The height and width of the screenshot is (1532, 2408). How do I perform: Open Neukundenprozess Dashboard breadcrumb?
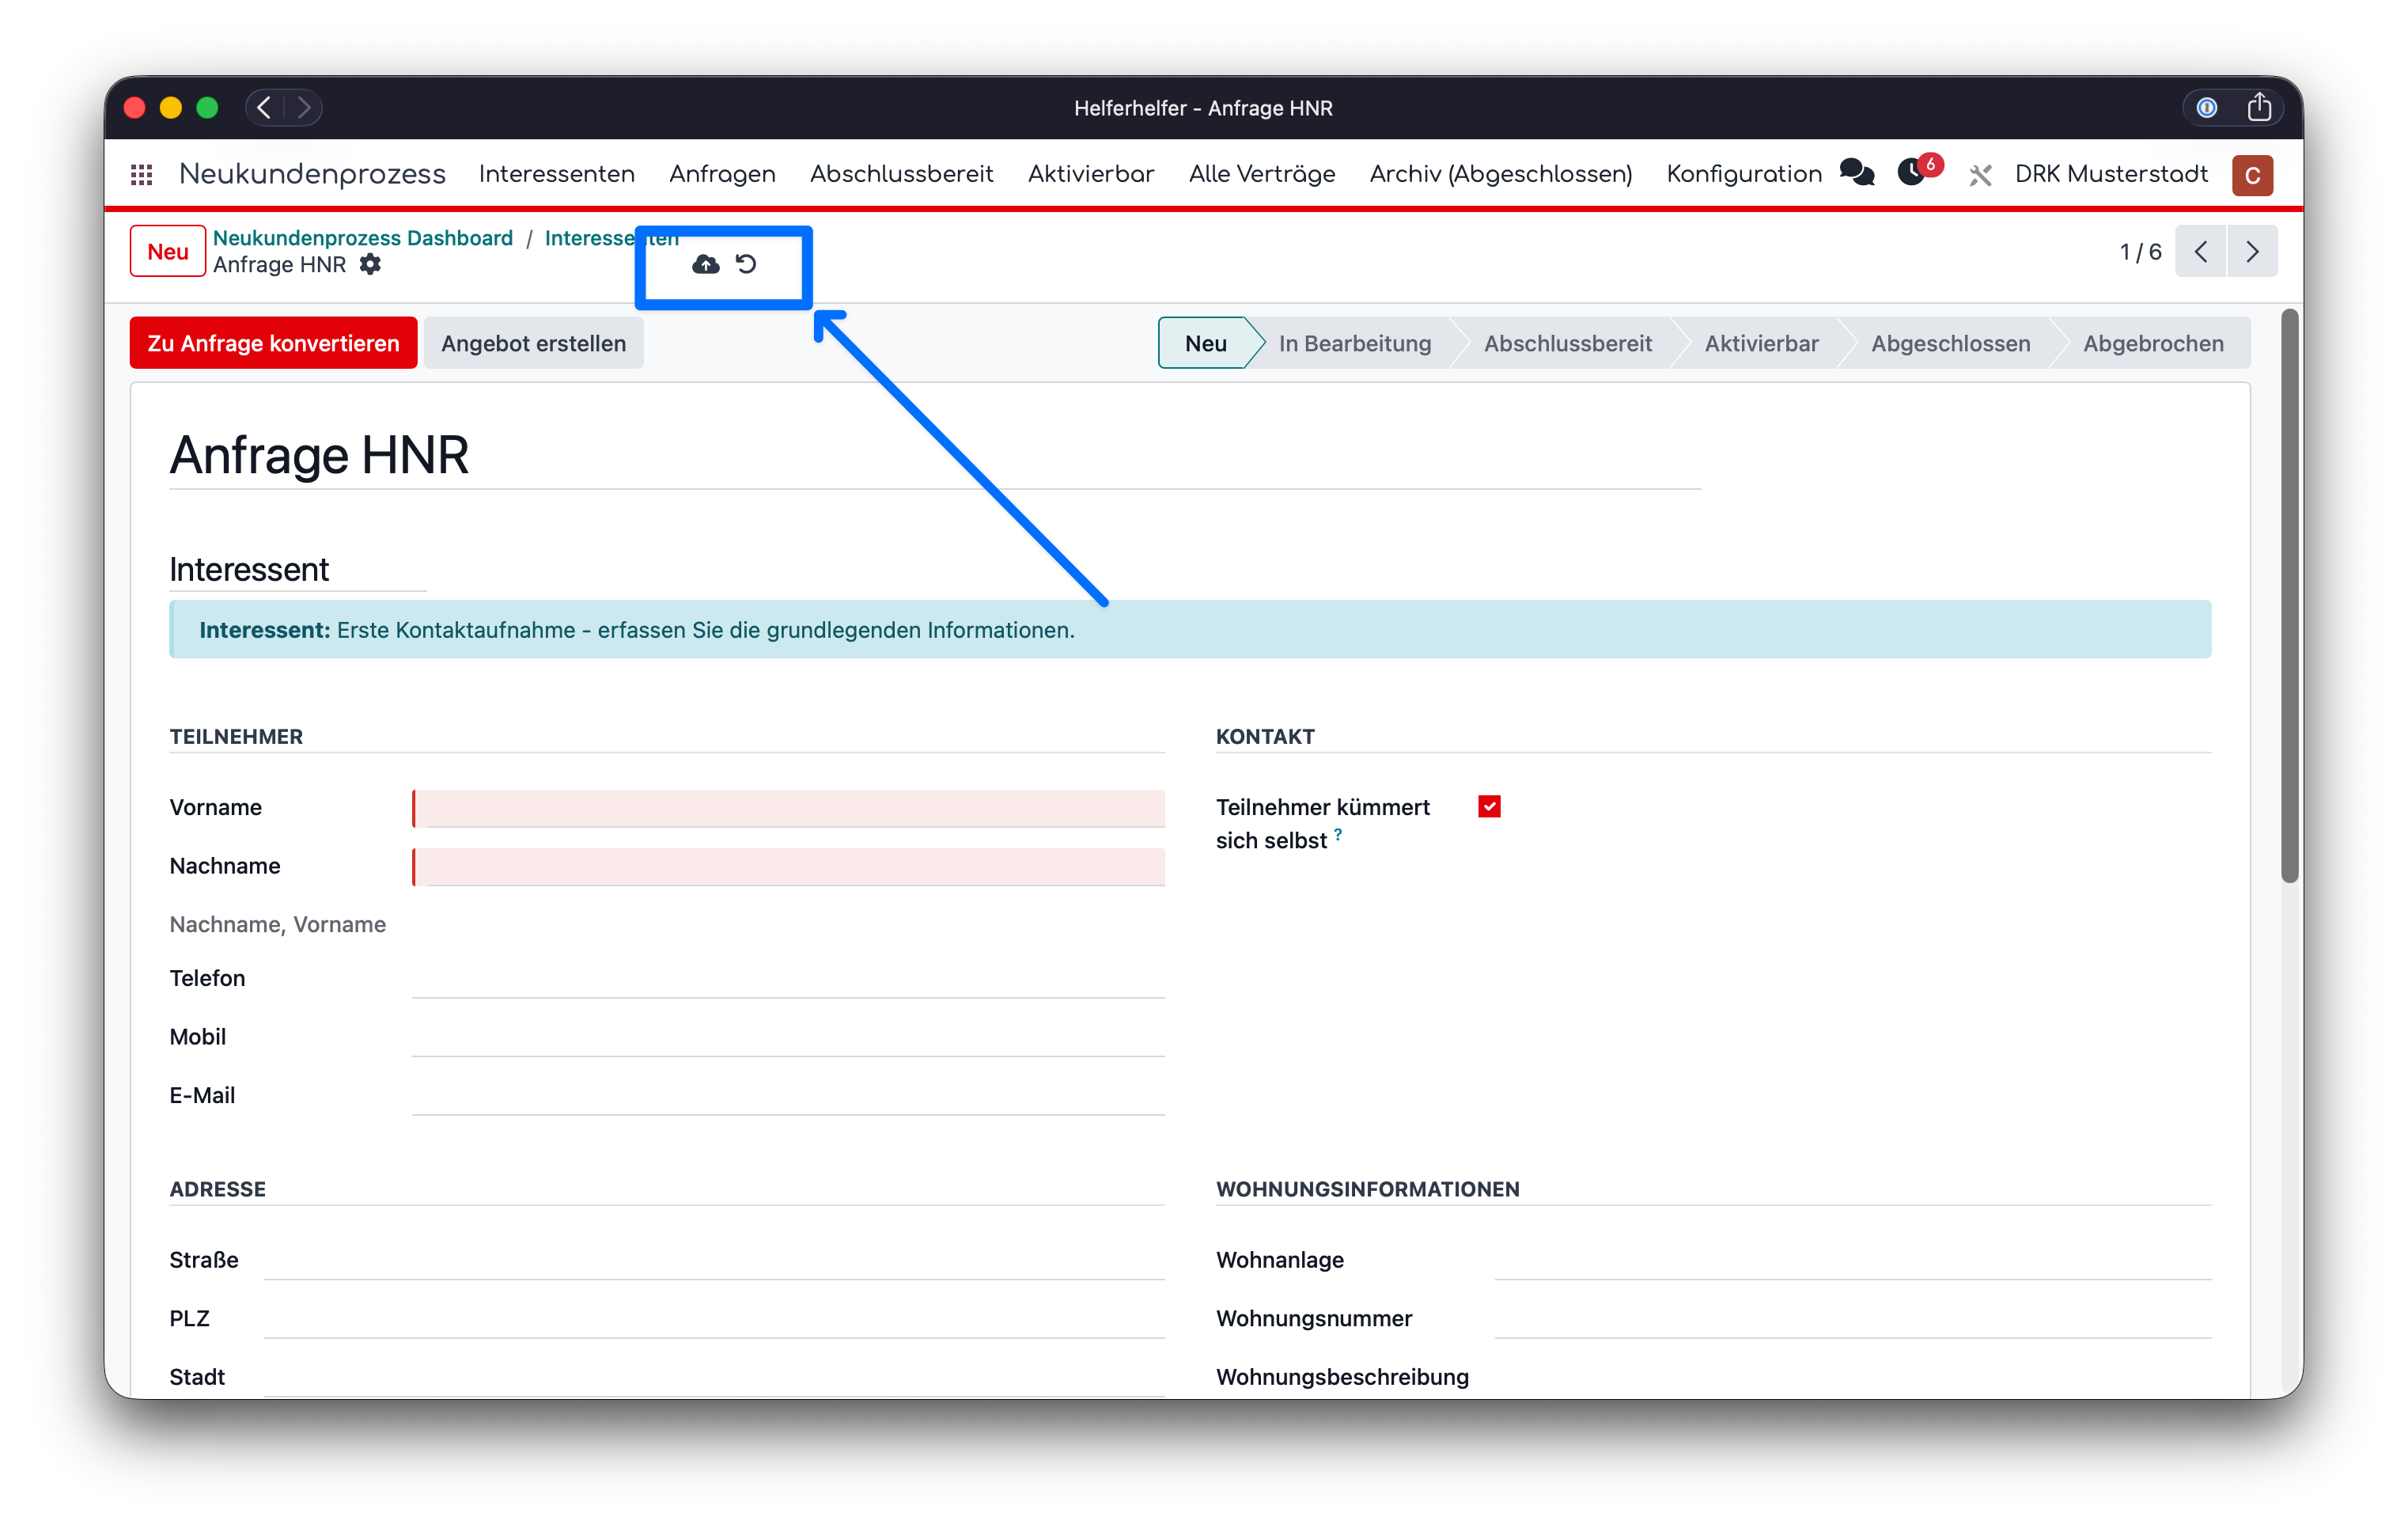[363, 238]
